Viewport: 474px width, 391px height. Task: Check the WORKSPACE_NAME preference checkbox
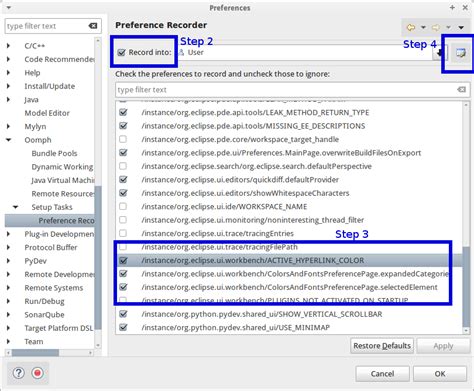(x=123, y=206)
